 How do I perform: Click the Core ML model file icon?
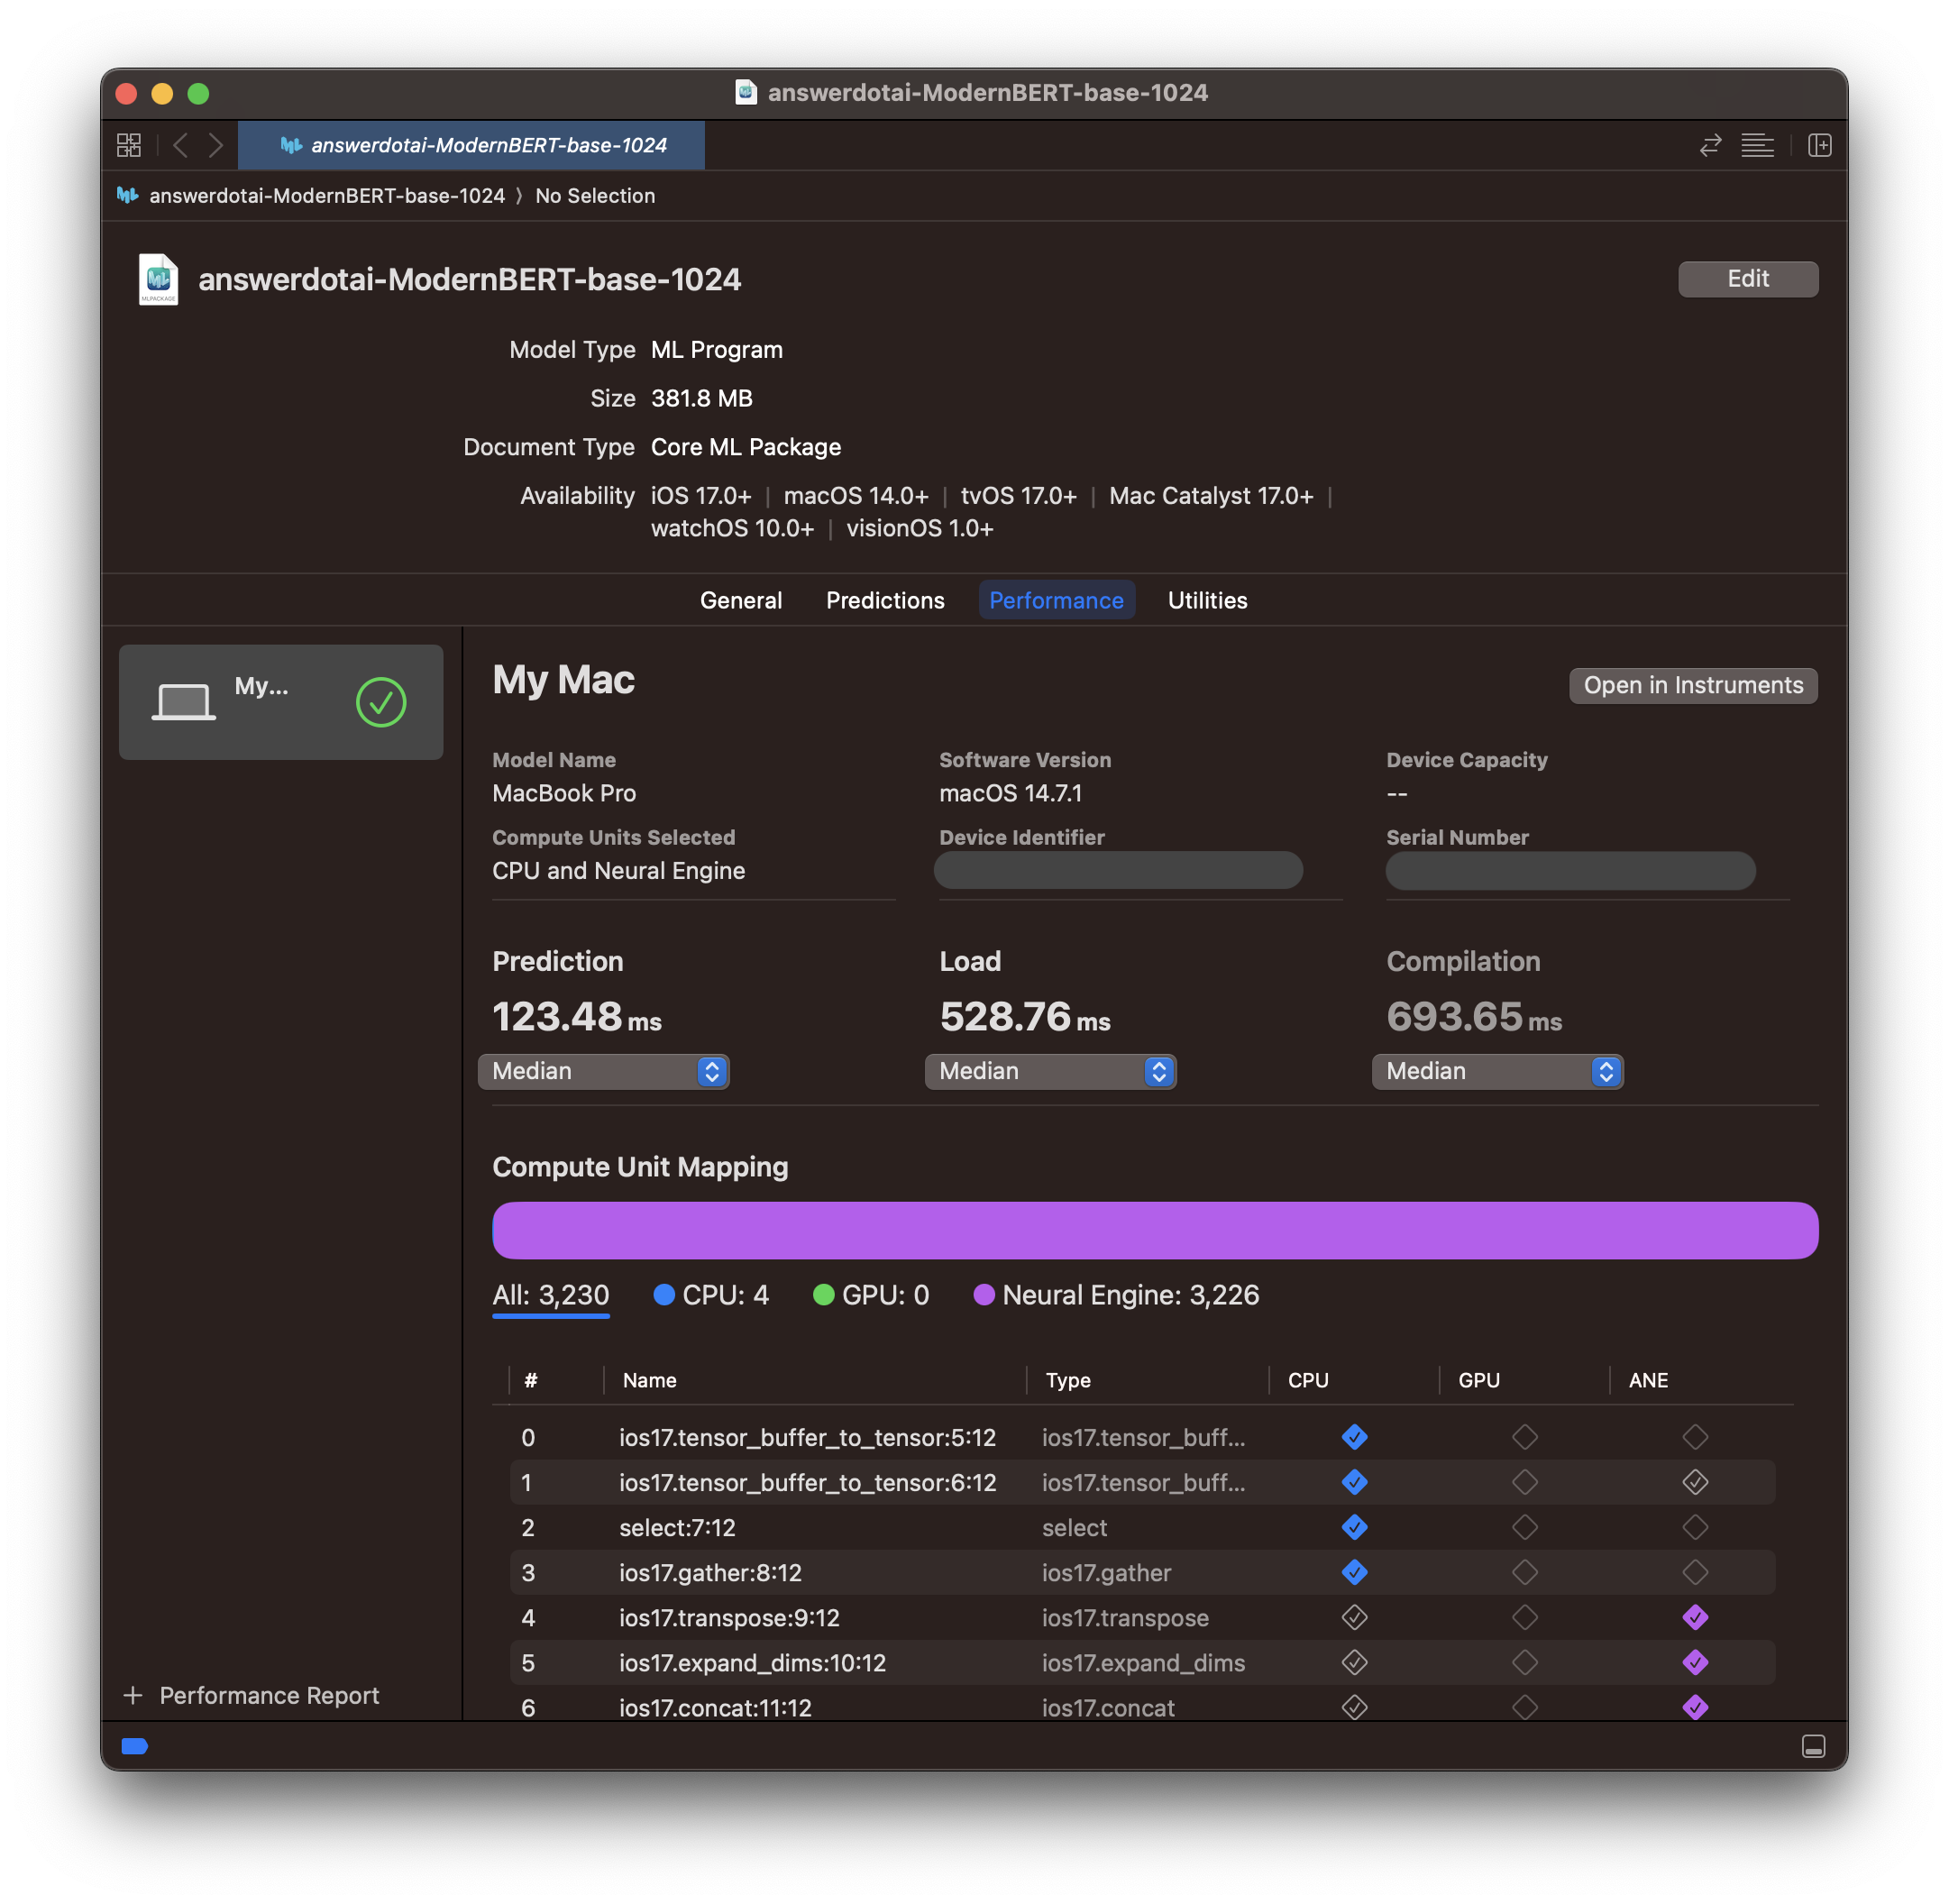[157, 278]
